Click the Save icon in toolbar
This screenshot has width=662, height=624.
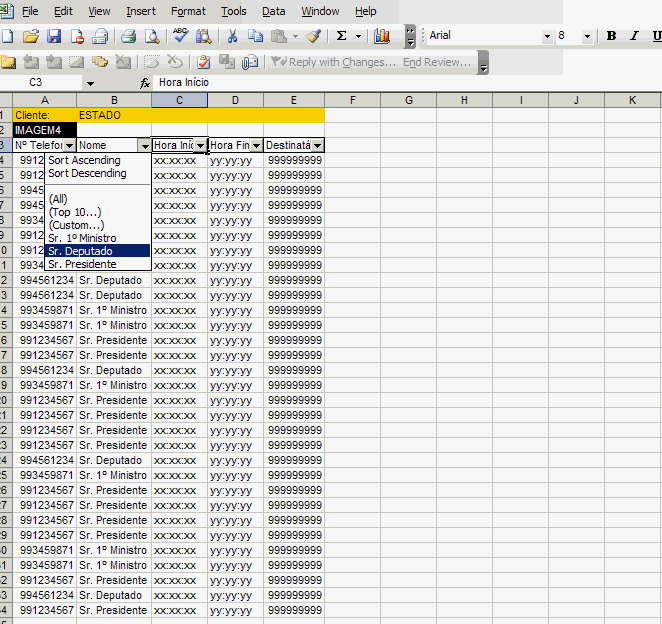pyautogui.click(x=54, y=36)
